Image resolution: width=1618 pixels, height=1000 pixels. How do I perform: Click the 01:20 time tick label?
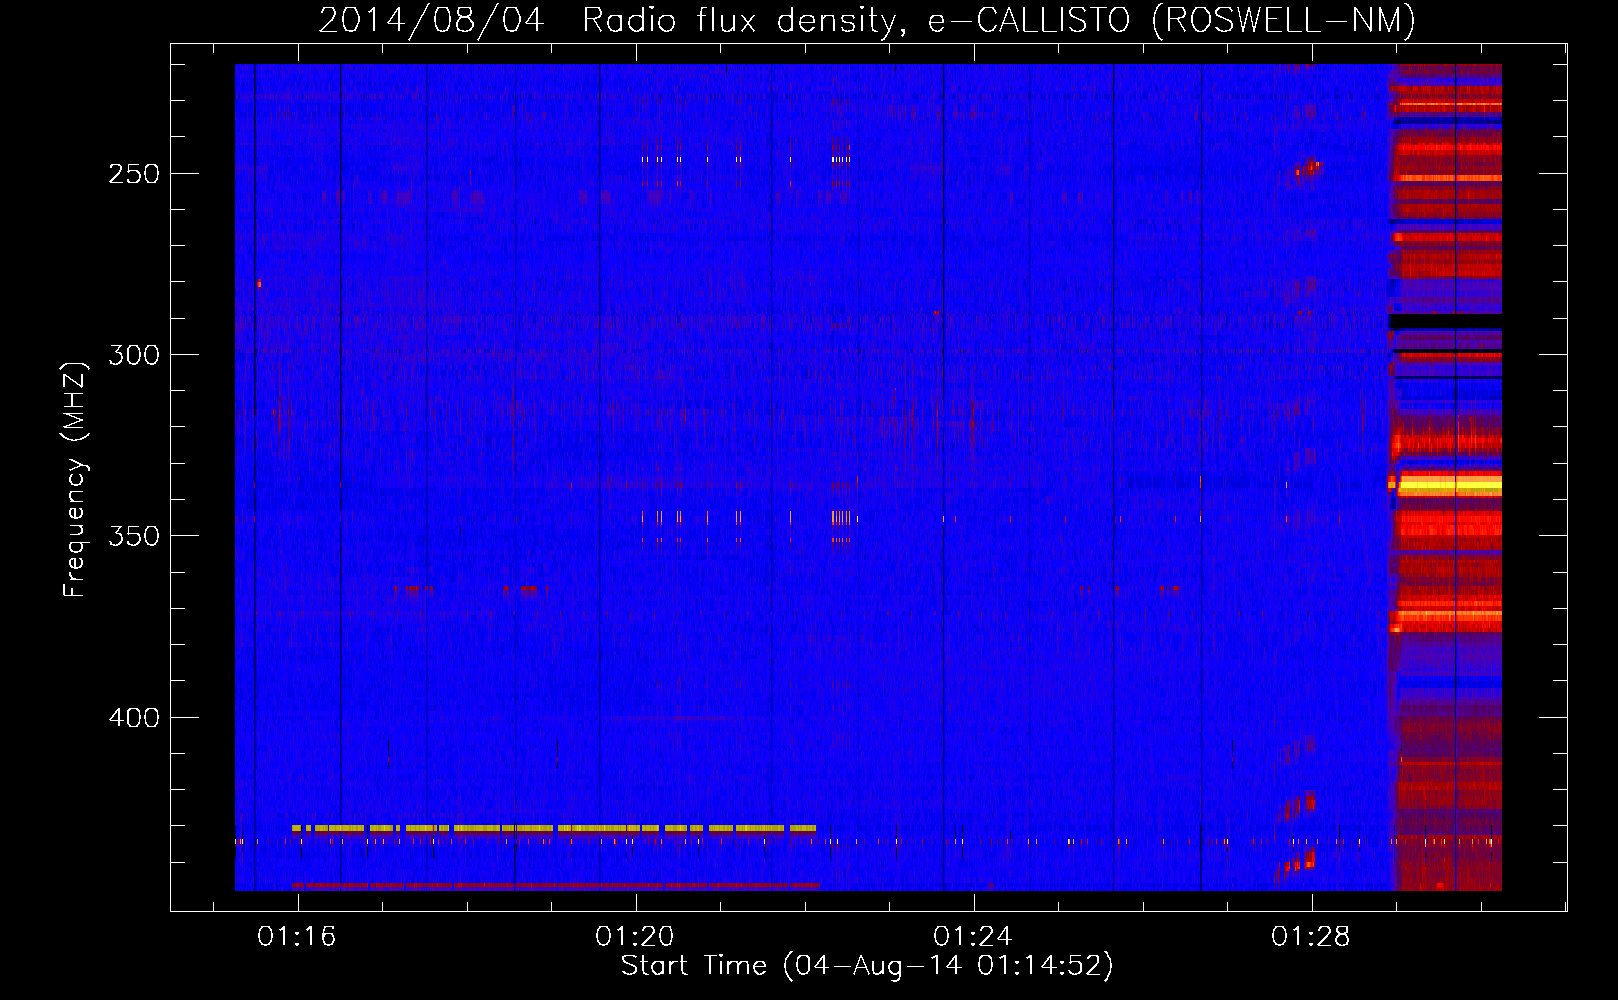tap(635, 937)
